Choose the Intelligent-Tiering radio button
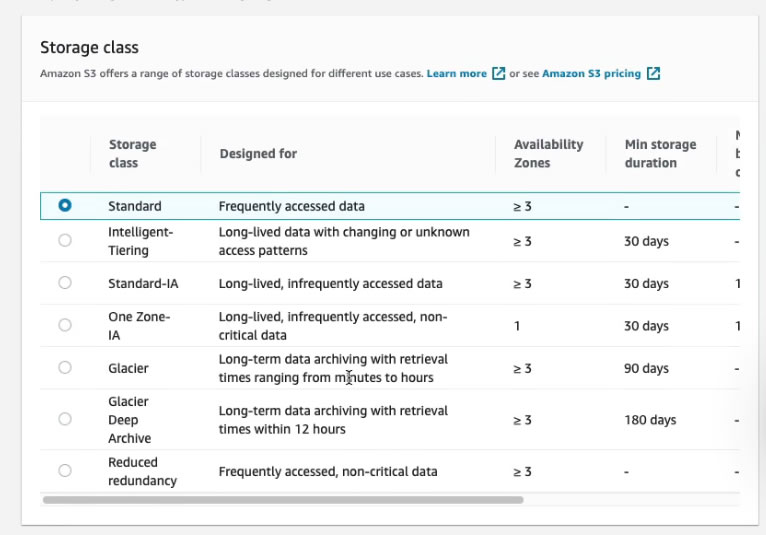The image size is (766, 535). pos(65,241)
